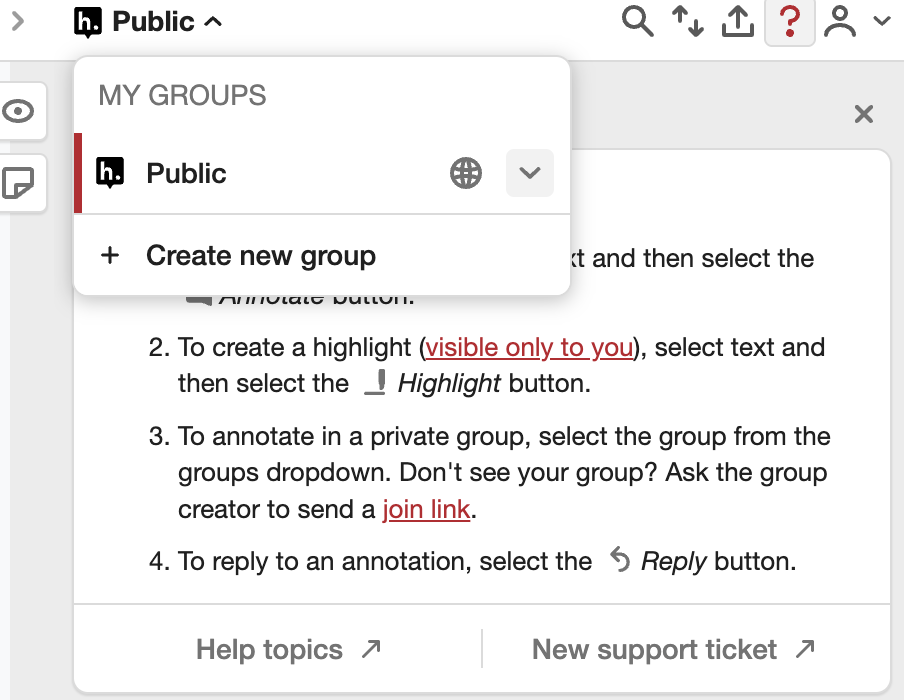Open the share annotations icon
The height and width of the screenshot is (700, 904).
tap(738, 21)
